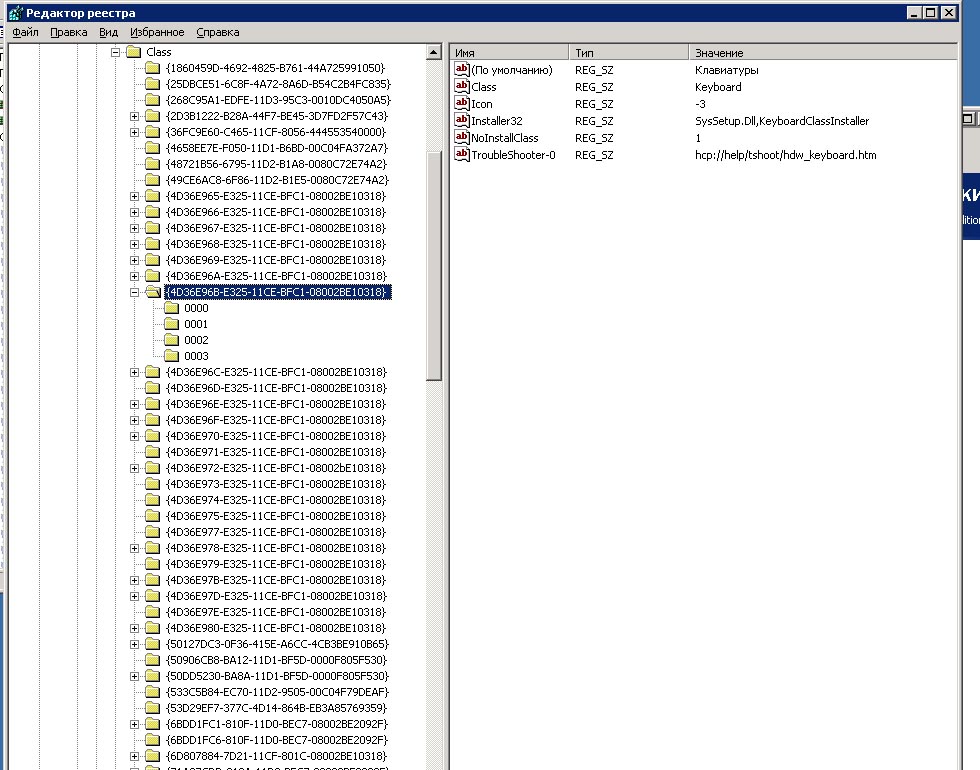Viewport: 980px width, 770px height.
Task: Click folder icon of {4658EE7E-F050-11D1...}
Action: 152,148
